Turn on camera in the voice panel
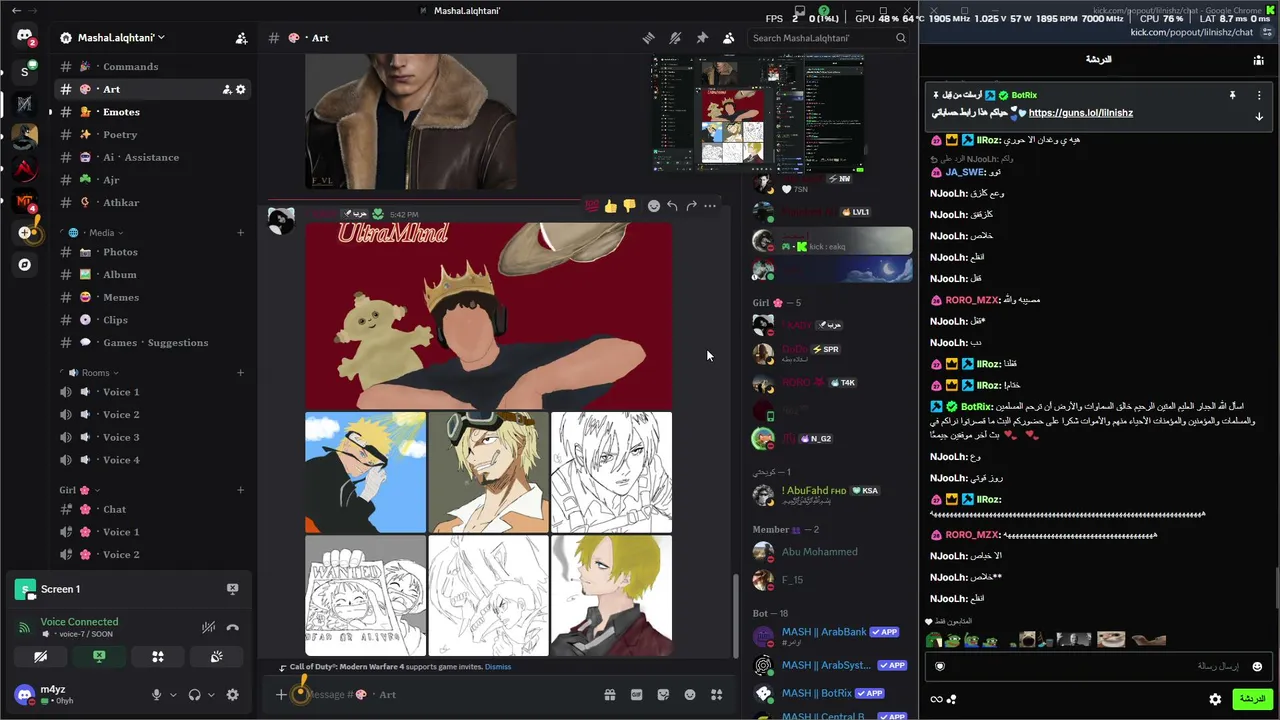The height and width of the screenshot is (720, 1280). click(x=40, y=657)
